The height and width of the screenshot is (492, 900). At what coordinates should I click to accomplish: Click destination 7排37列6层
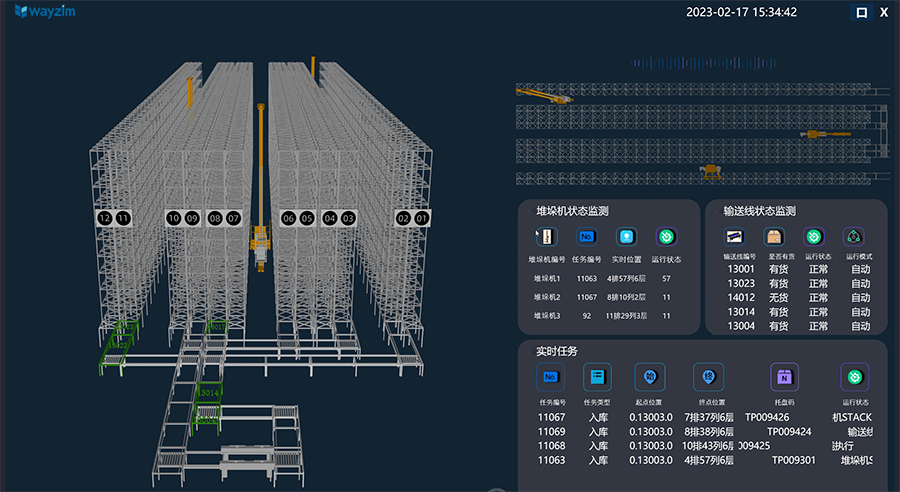point(709,417)
